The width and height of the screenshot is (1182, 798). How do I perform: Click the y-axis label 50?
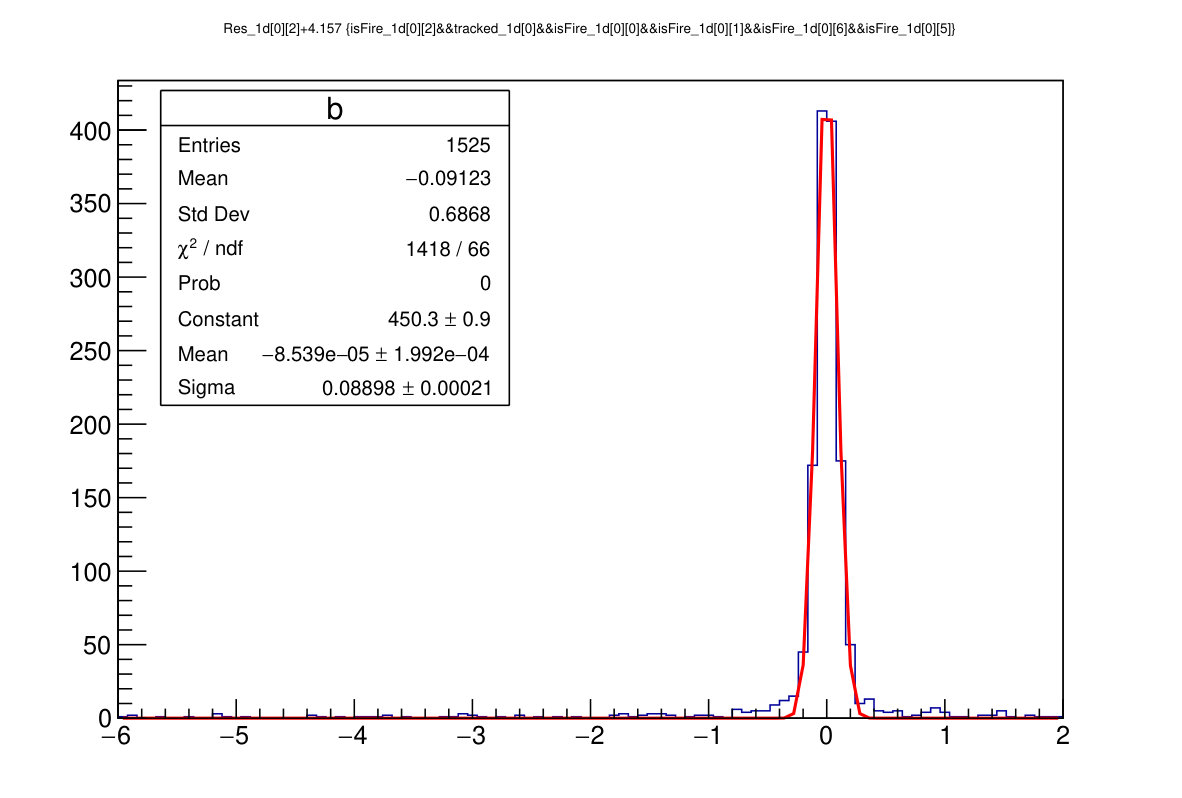[97, 646]
